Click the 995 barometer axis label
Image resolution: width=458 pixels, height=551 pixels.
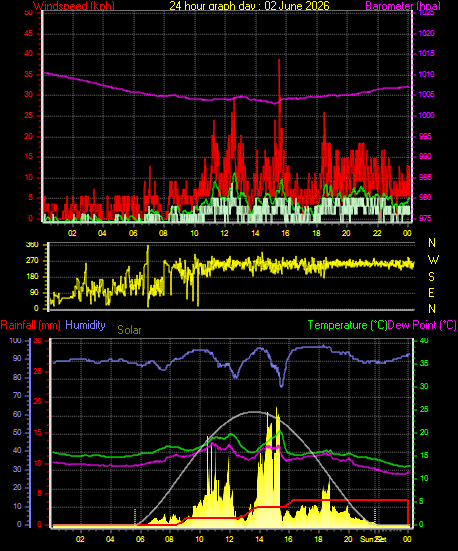click(425, 136)
